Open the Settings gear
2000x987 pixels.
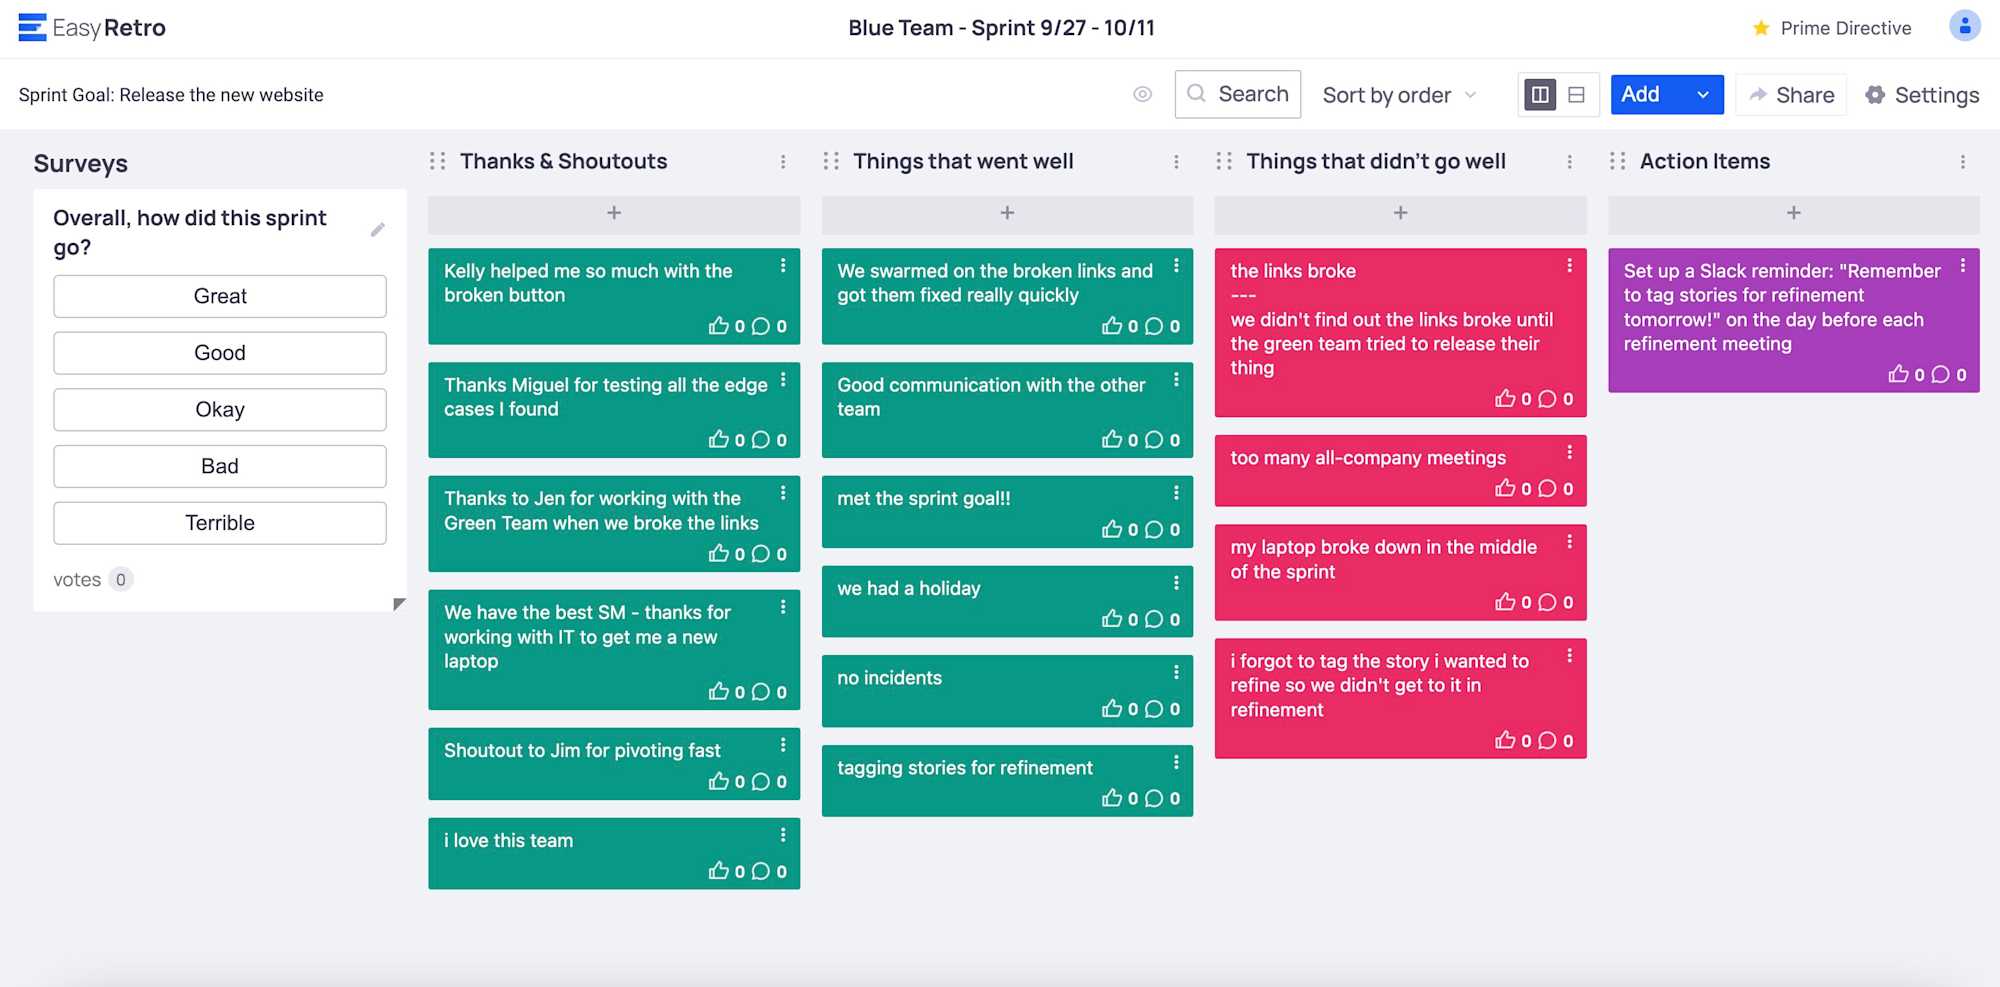[1874, 95]
